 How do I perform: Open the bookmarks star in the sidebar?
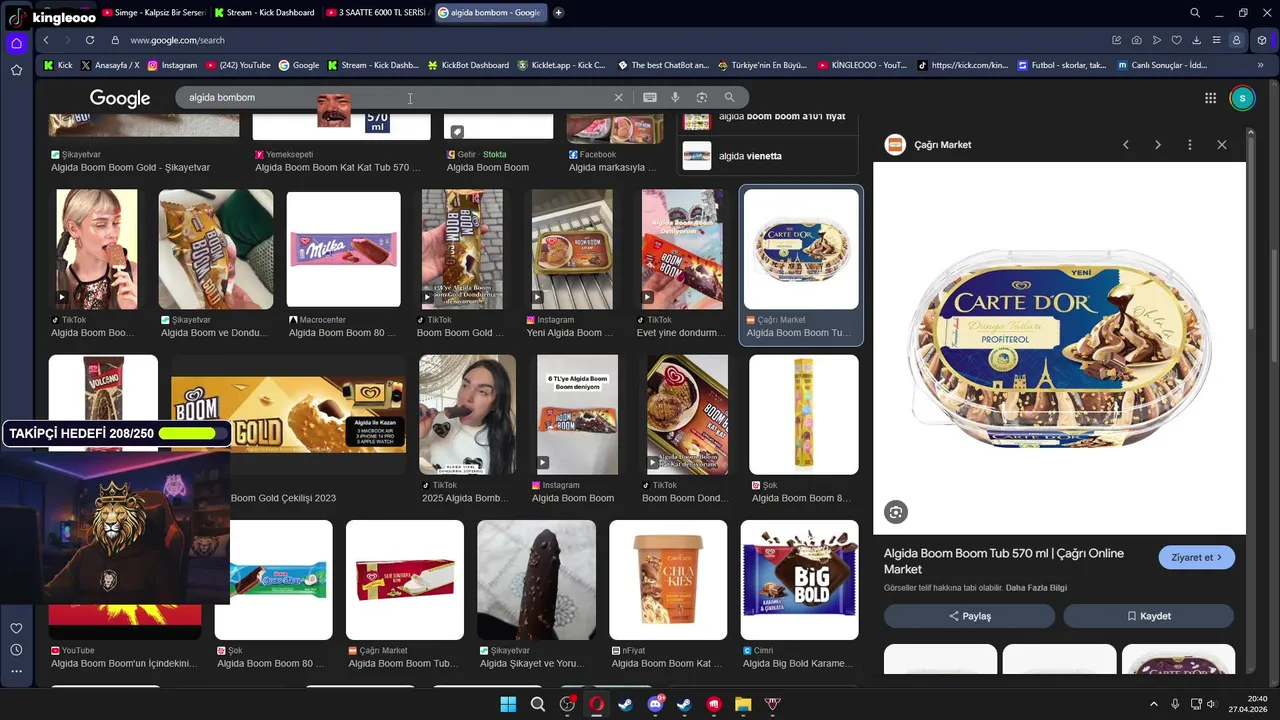16,70
